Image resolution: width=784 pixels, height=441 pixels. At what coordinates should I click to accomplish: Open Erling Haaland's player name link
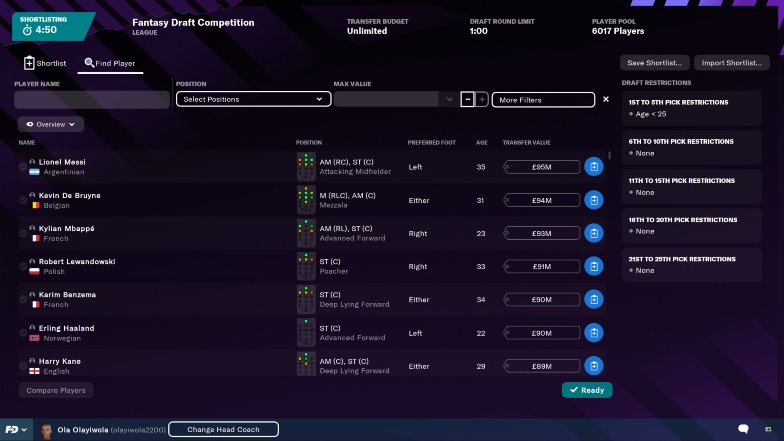tap(66, 328)
